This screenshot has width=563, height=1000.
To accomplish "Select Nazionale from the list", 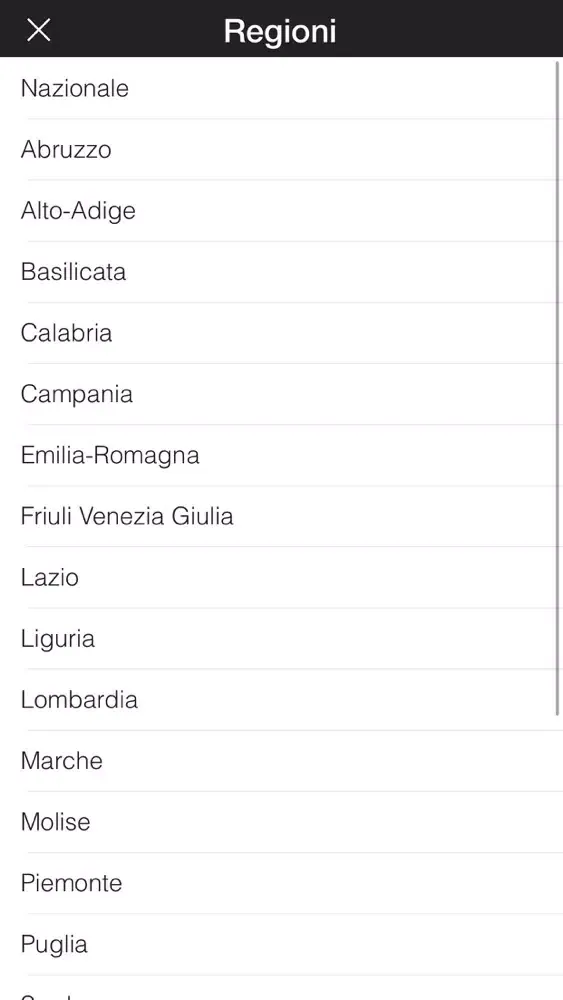I will pos(281,88).
